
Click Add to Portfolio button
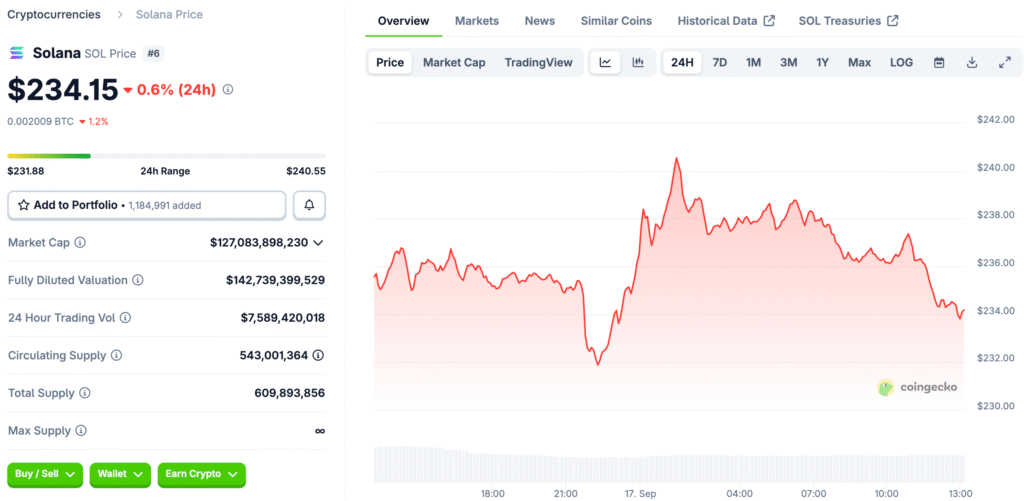[x=147, y=205]
